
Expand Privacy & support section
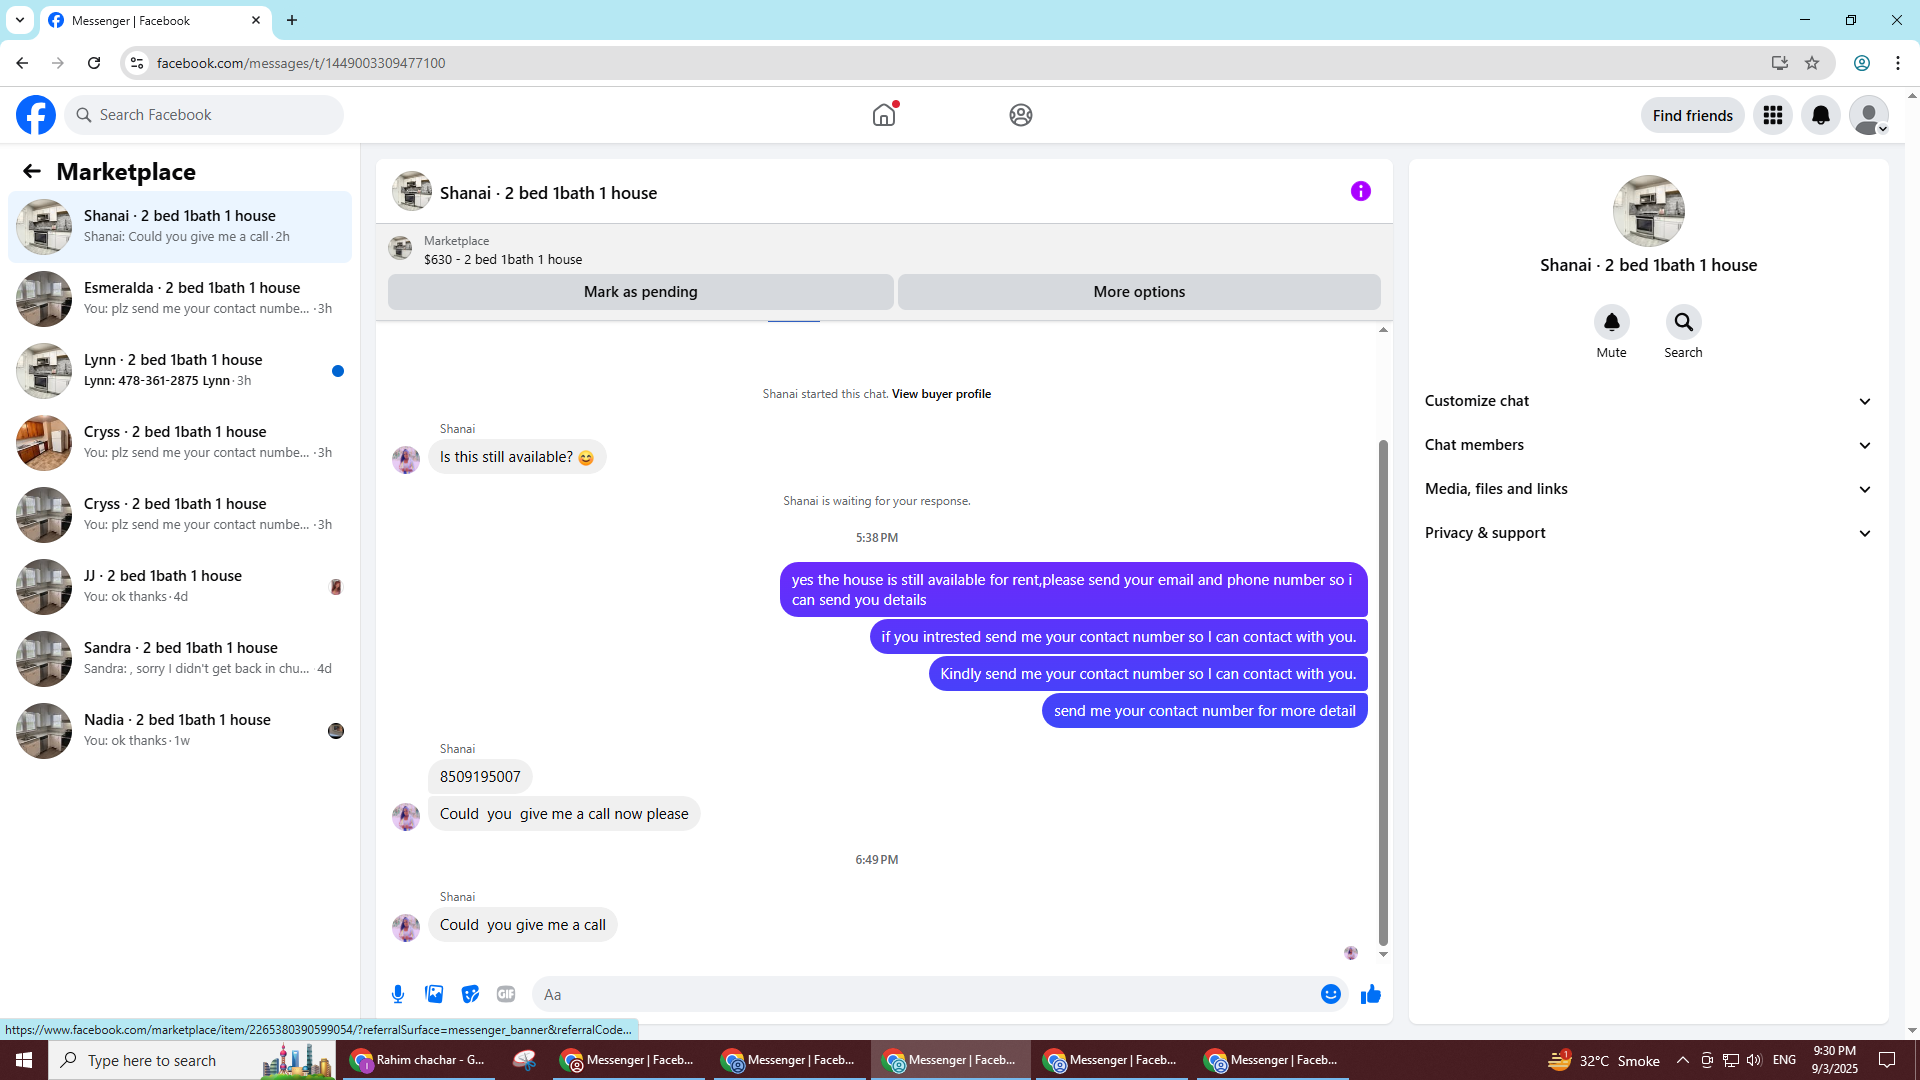point(1648,533)
